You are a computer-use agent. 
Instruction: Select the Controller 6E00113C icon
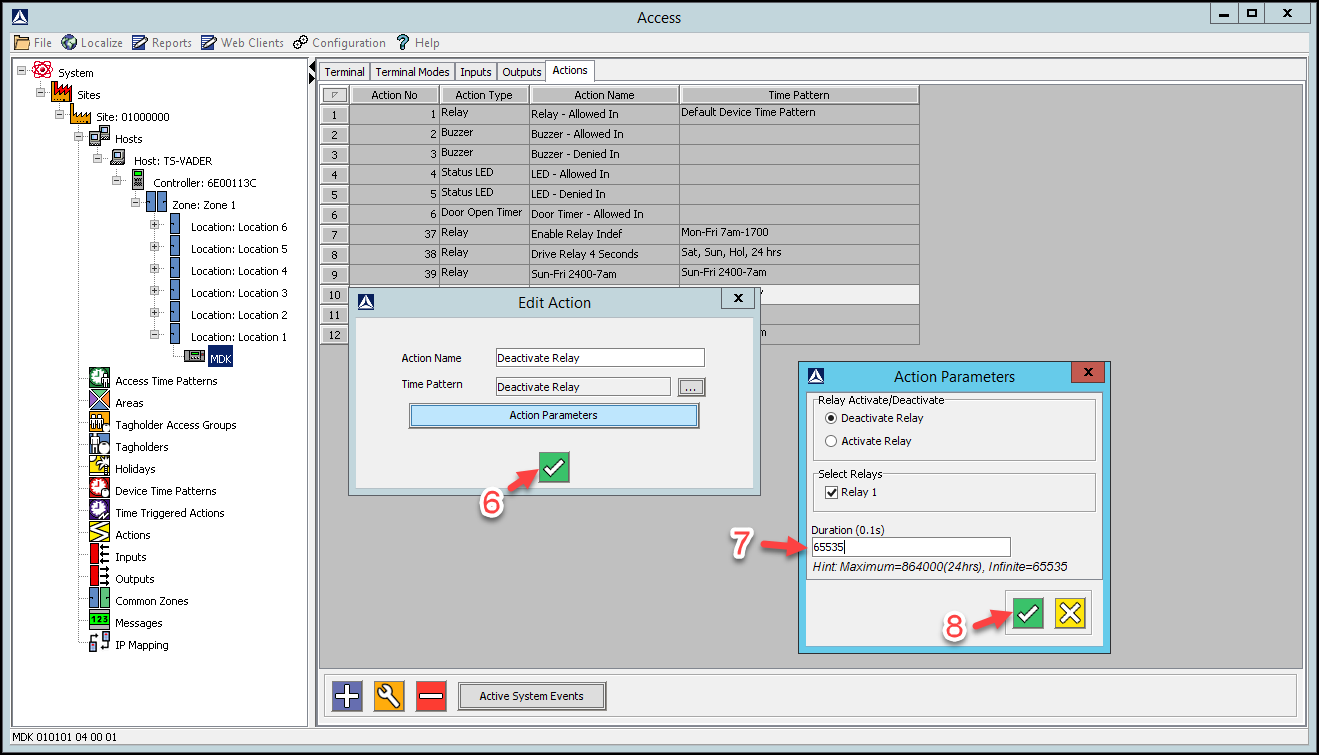click(x=137, y=181)
